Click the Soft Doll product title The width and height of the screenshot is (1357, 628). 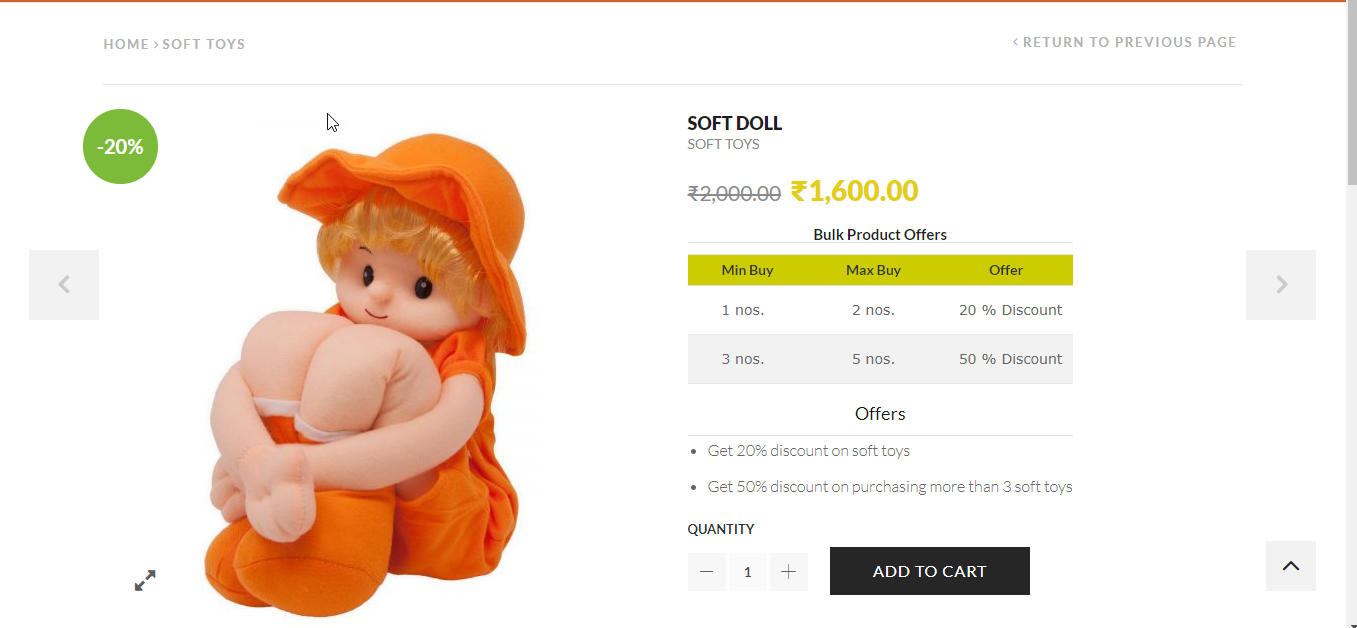pos(734,123)
